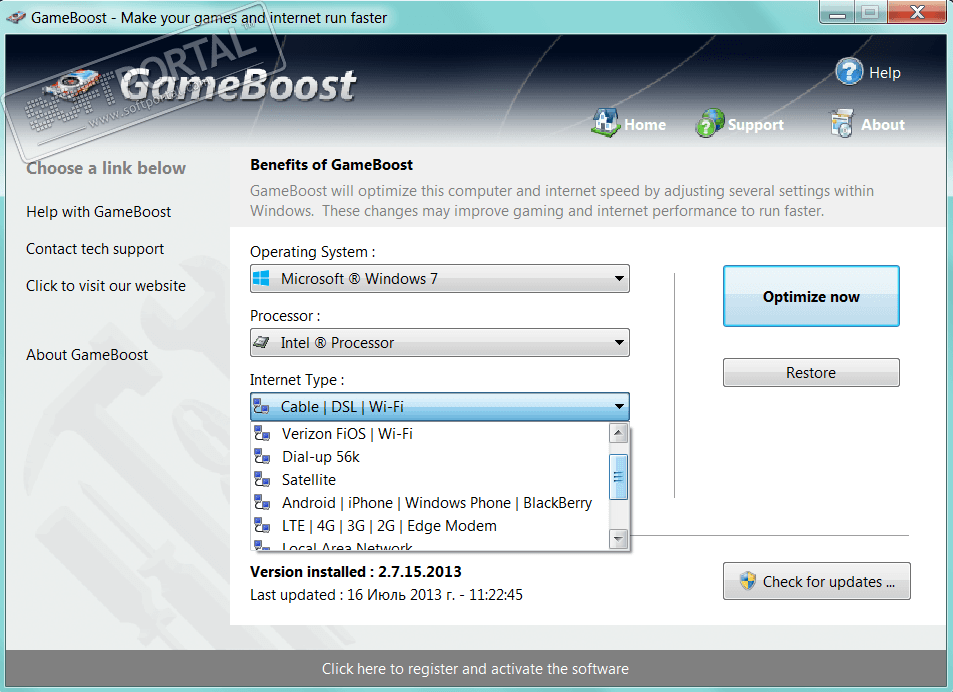The width and height of the screenshot is (953, 692).
Task: Click the network icon beside LTE | 4G
Action: click(262, 526)
